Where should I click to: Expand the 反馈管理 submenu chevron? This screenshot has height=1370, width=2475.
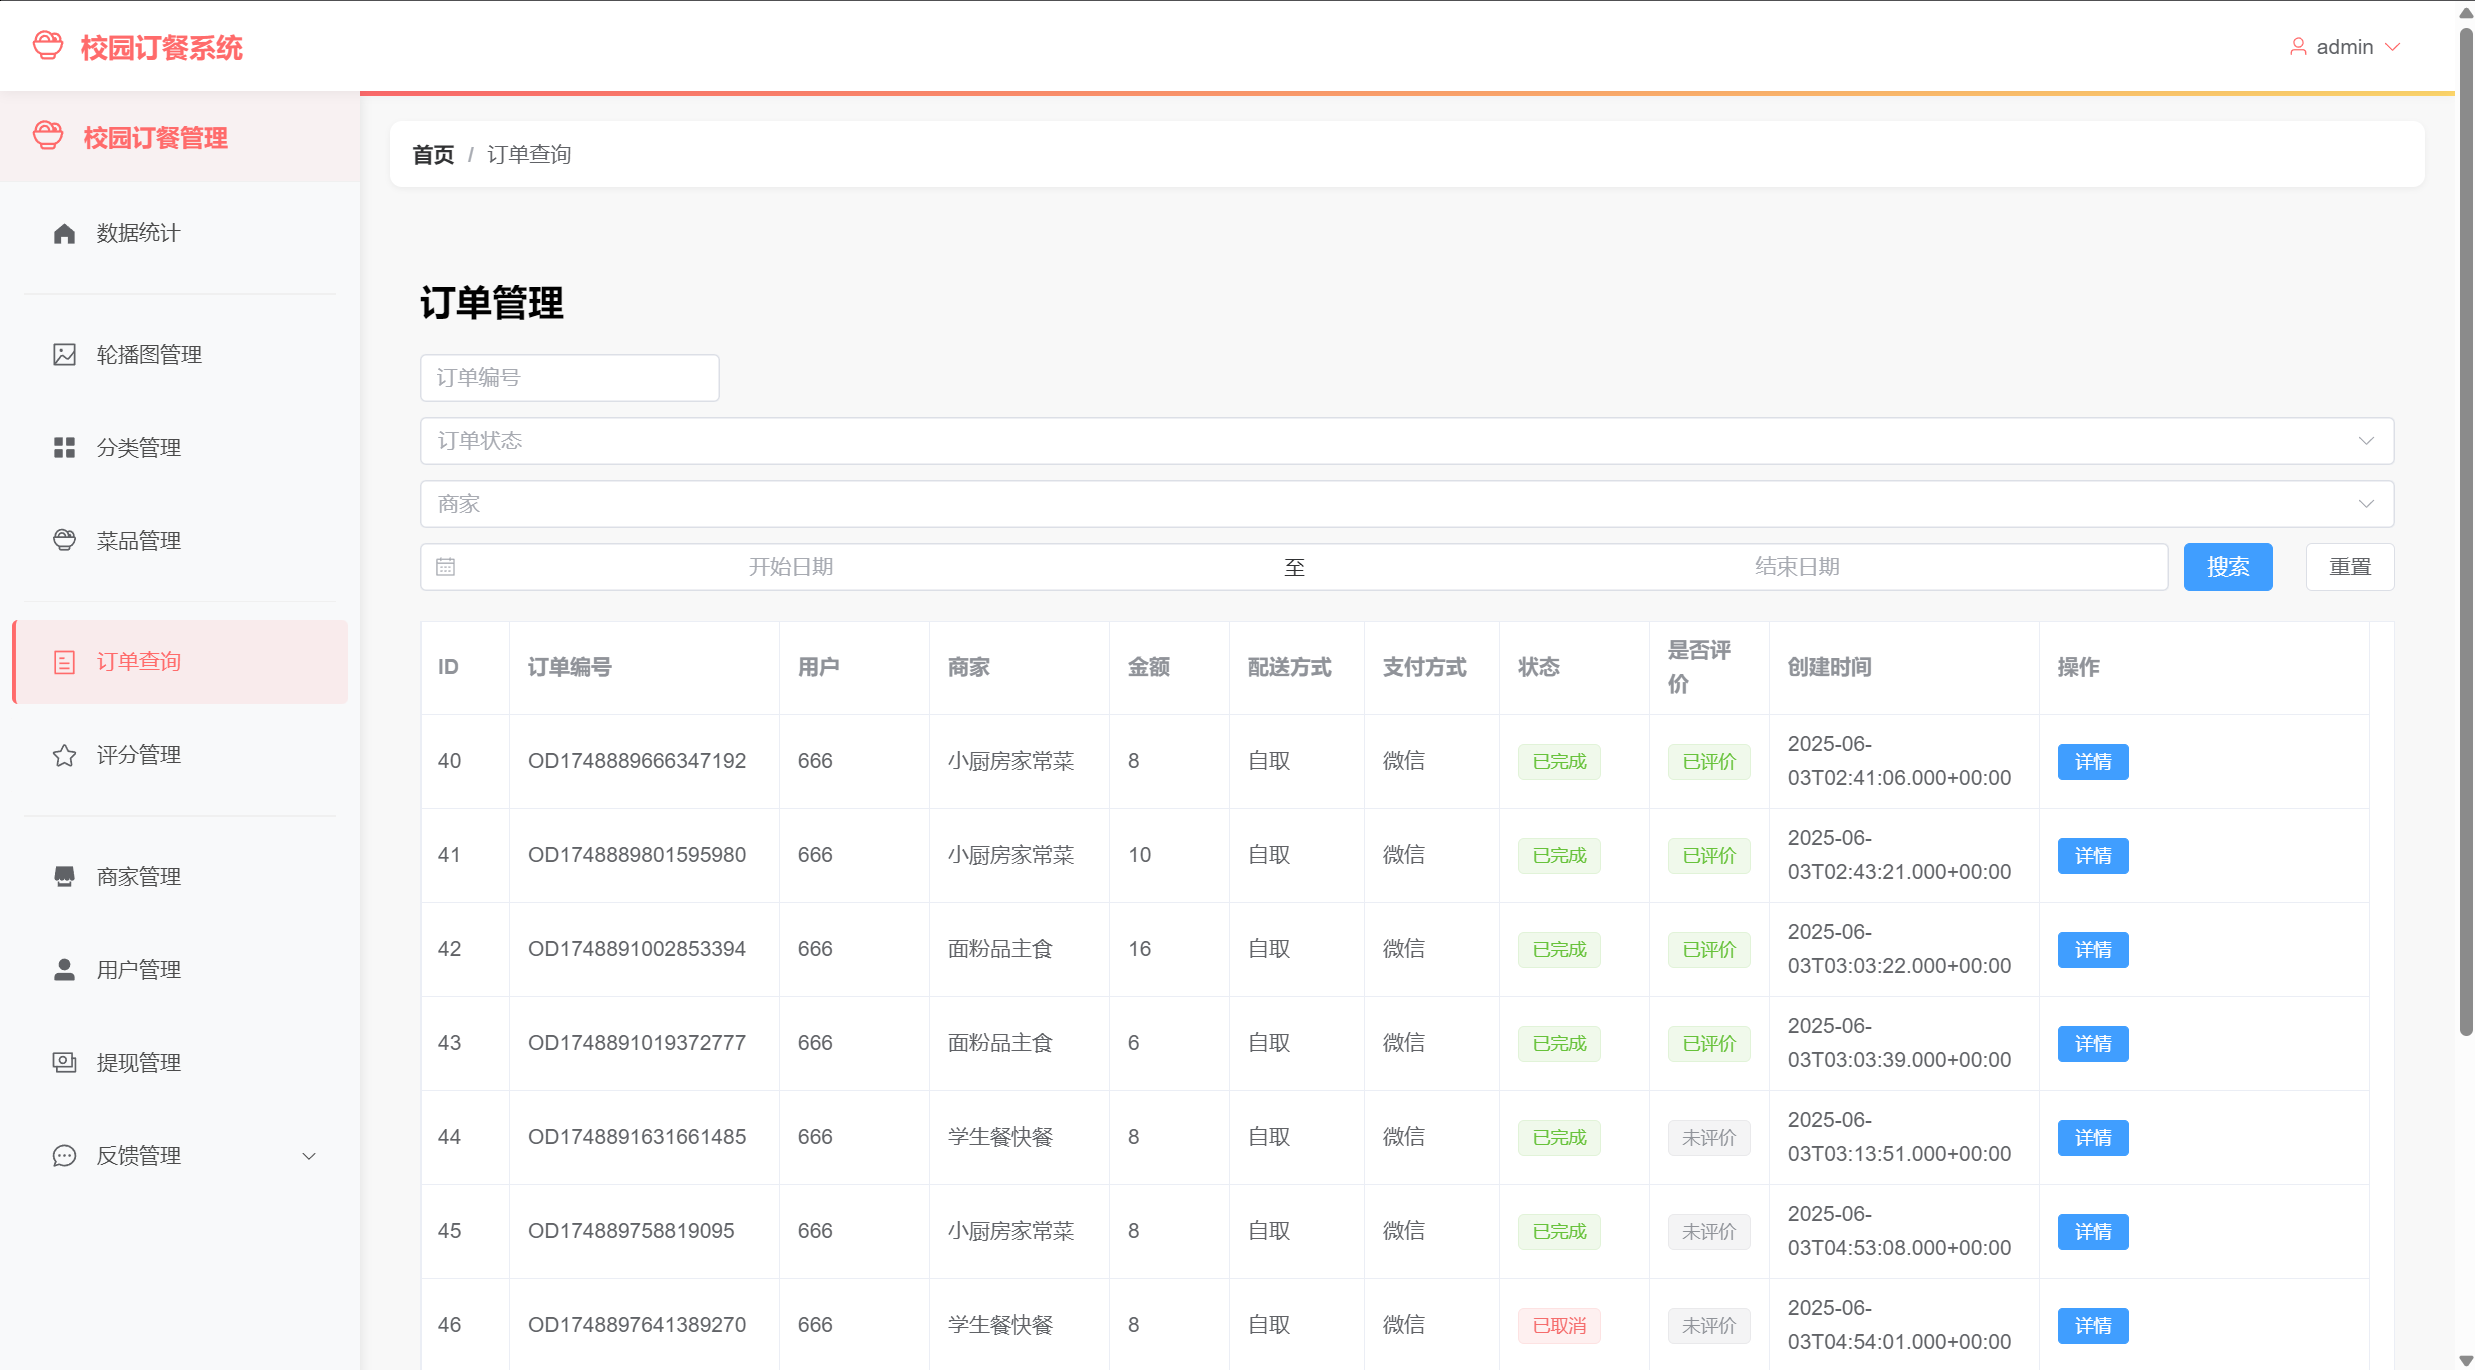(309, 1156)
